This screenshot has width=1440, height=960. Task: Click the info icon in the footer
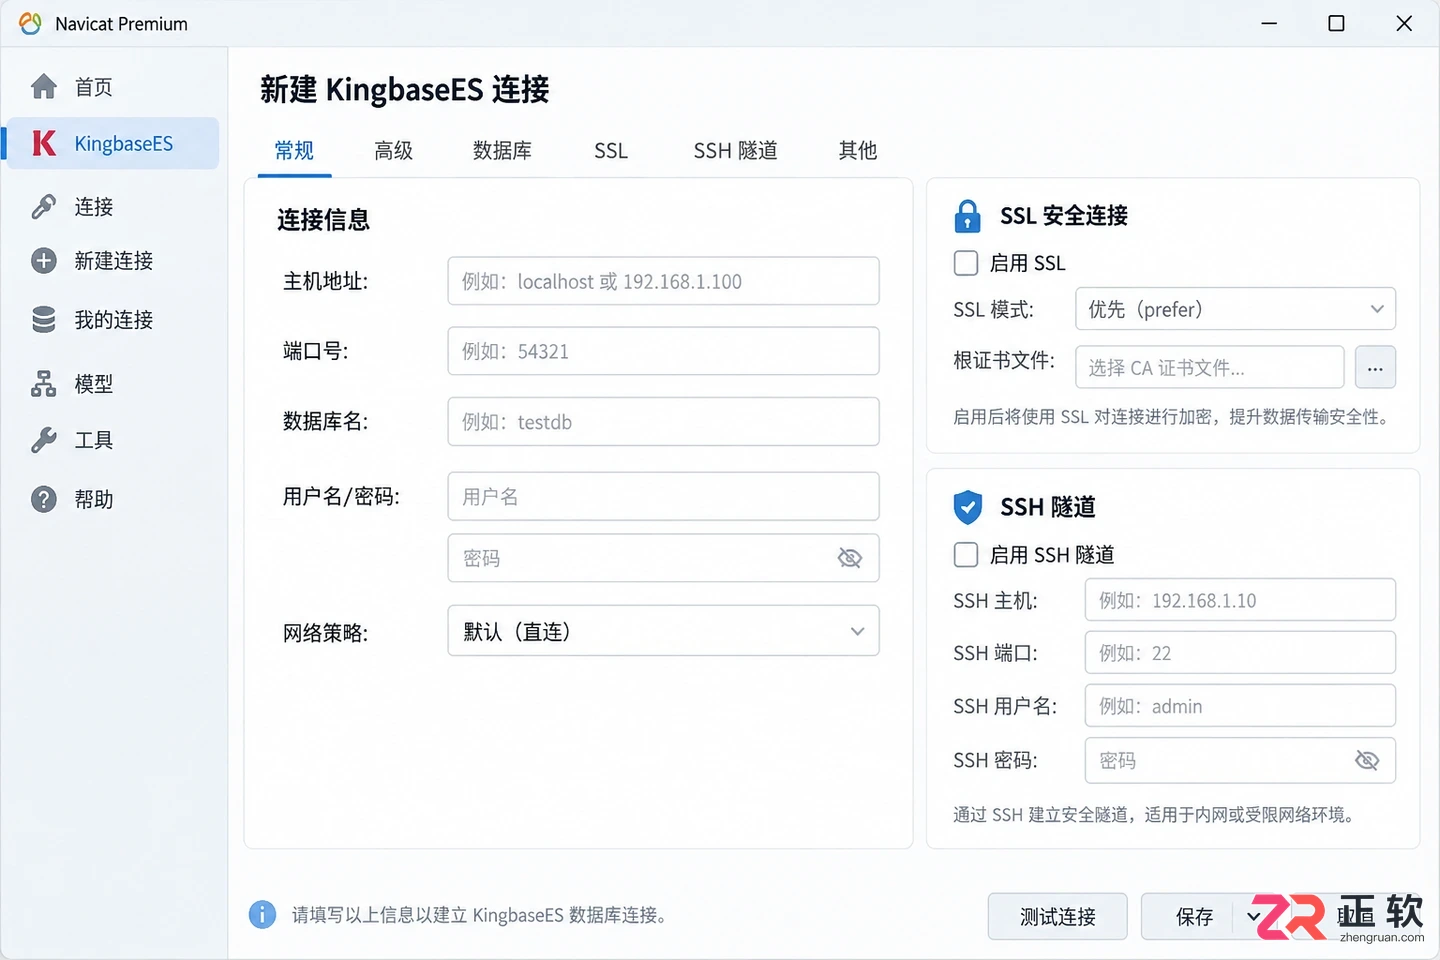(262, 914)
